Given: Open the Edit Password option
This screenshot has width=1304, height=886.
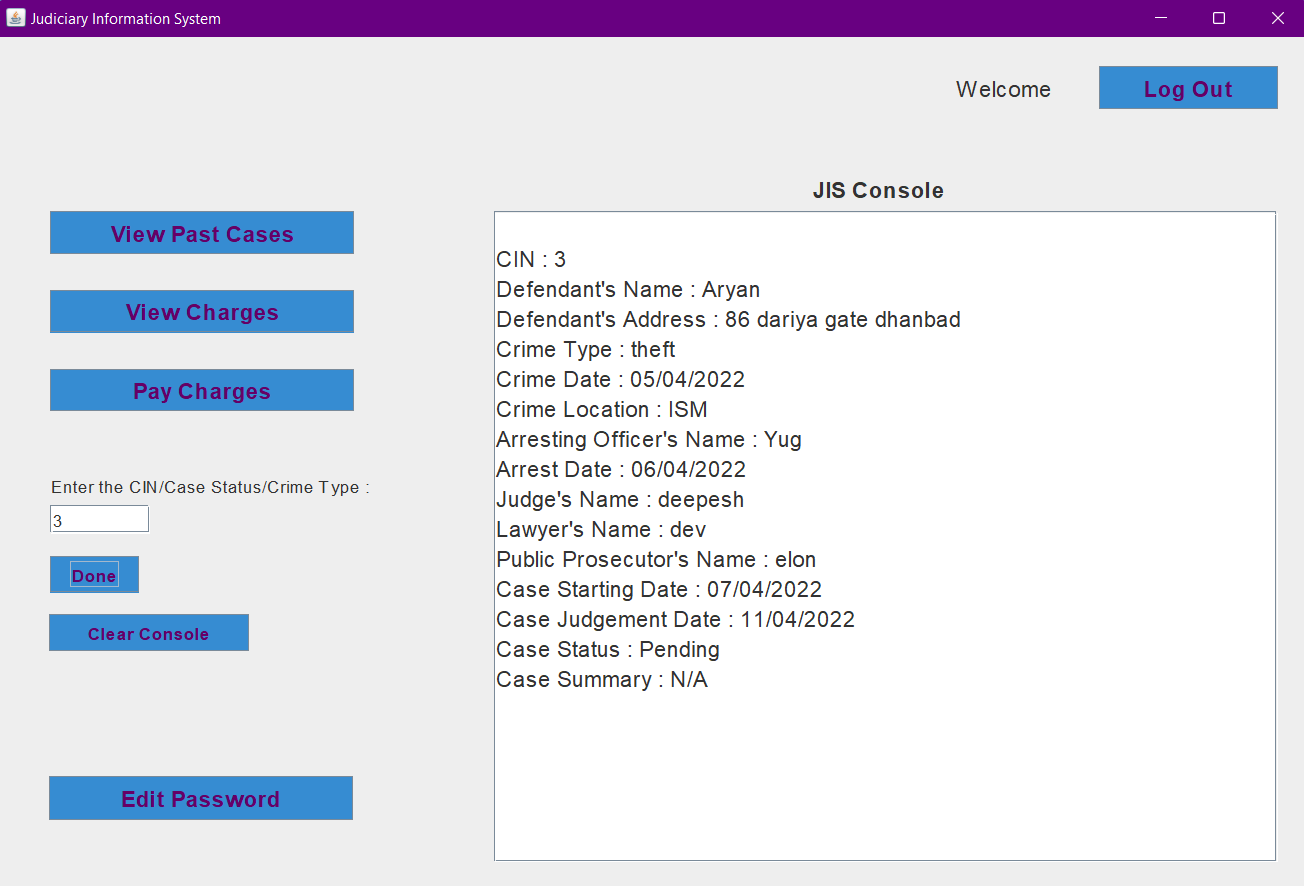Looking at the screenshot, I should tap(201, 798).
